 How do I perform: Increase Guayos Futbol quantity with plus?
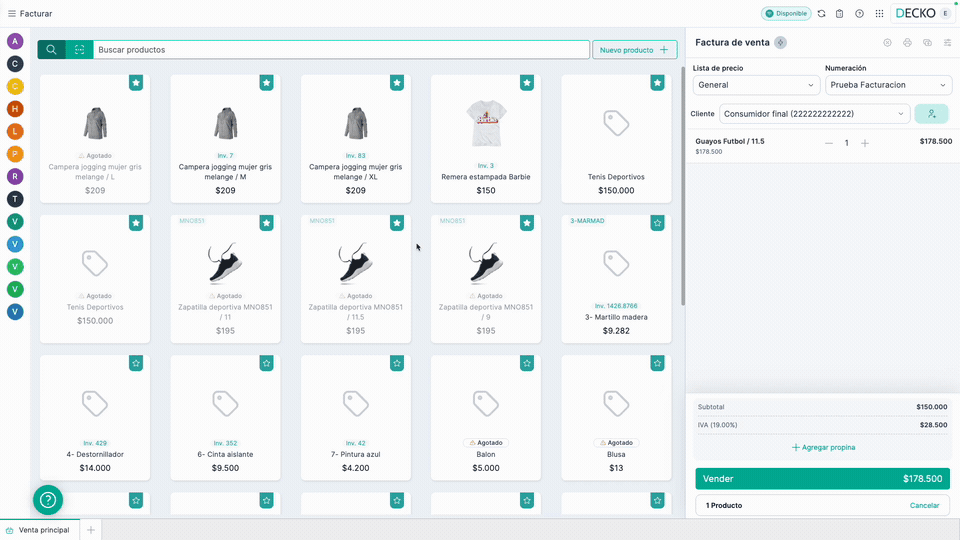[865, 143]
